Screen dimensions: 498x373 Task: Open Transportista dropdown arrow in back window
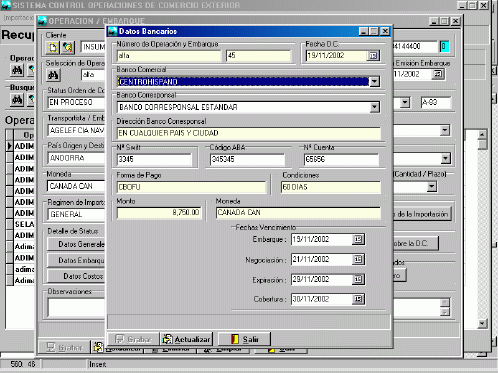(x=445, y=130)
